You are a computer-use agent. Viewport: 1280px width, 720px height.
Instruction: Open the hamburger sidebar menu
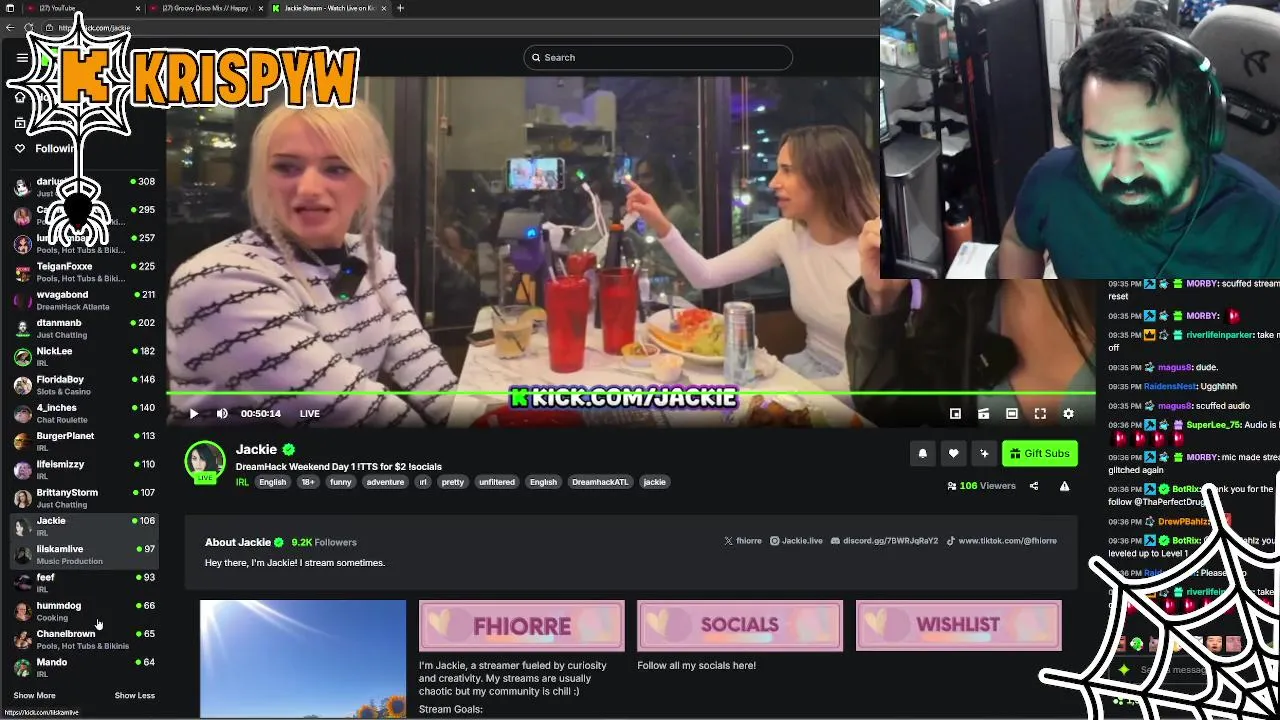point(22,58)
